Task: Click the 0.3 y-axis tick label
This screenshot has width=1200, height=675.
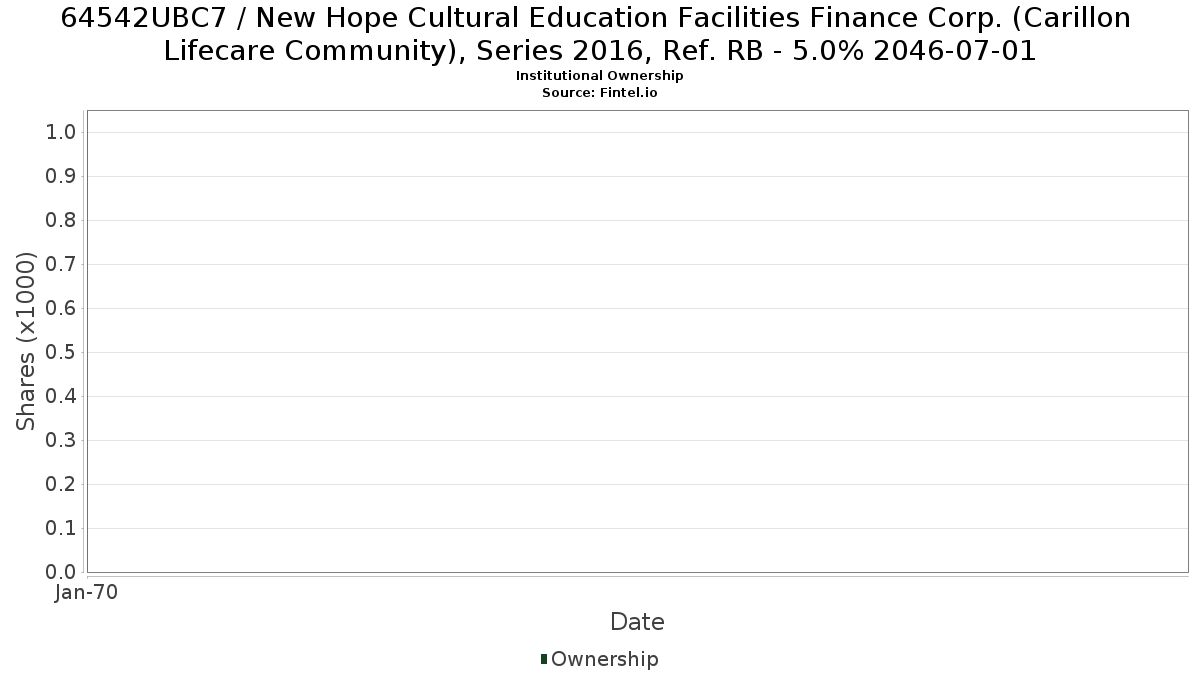Action: click(62, 441)
